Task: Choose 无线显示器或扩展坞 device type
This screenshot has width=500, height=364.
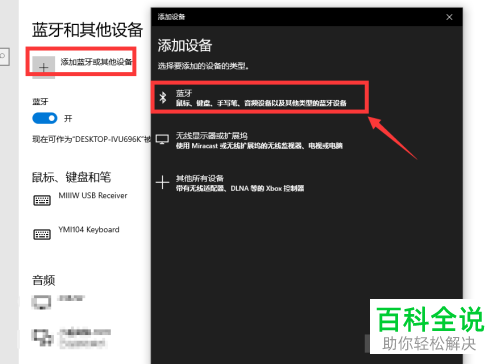Action: (259, 140)
